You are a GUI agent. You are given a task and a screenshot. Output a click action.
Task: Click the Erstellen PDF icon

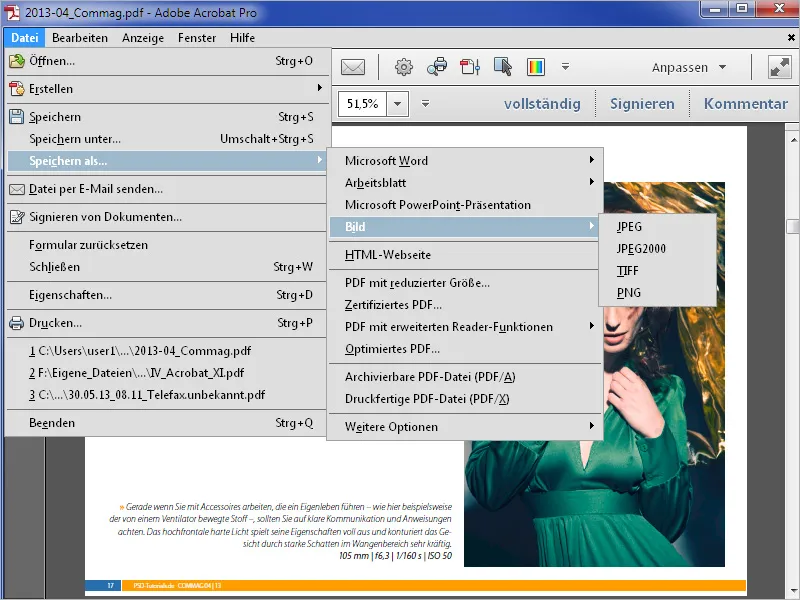17,89
